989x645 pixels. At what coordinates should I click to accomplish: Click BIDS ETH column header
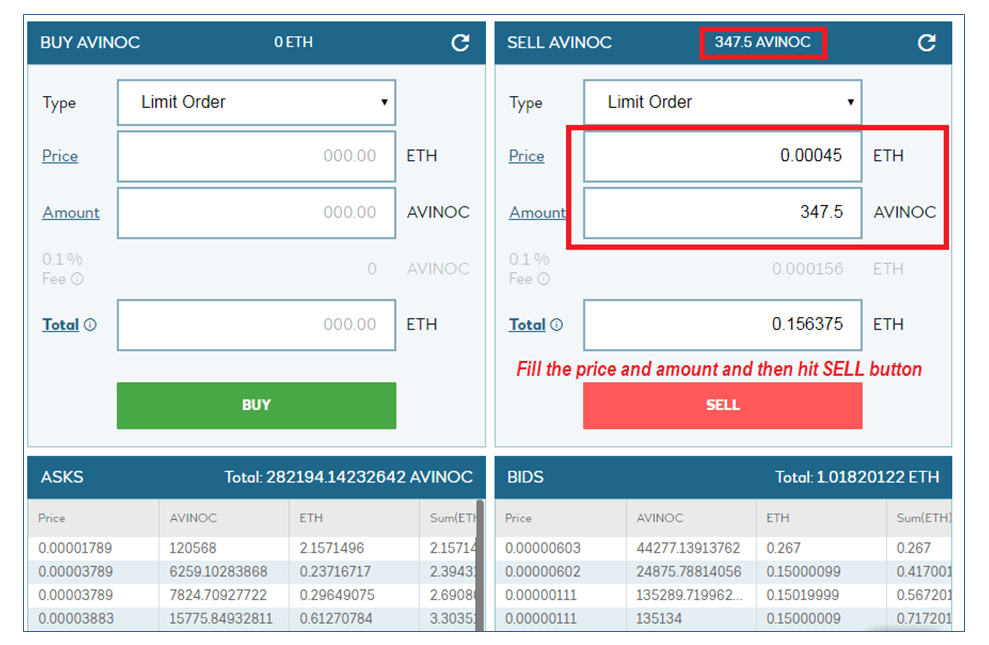tap(778, 518)
